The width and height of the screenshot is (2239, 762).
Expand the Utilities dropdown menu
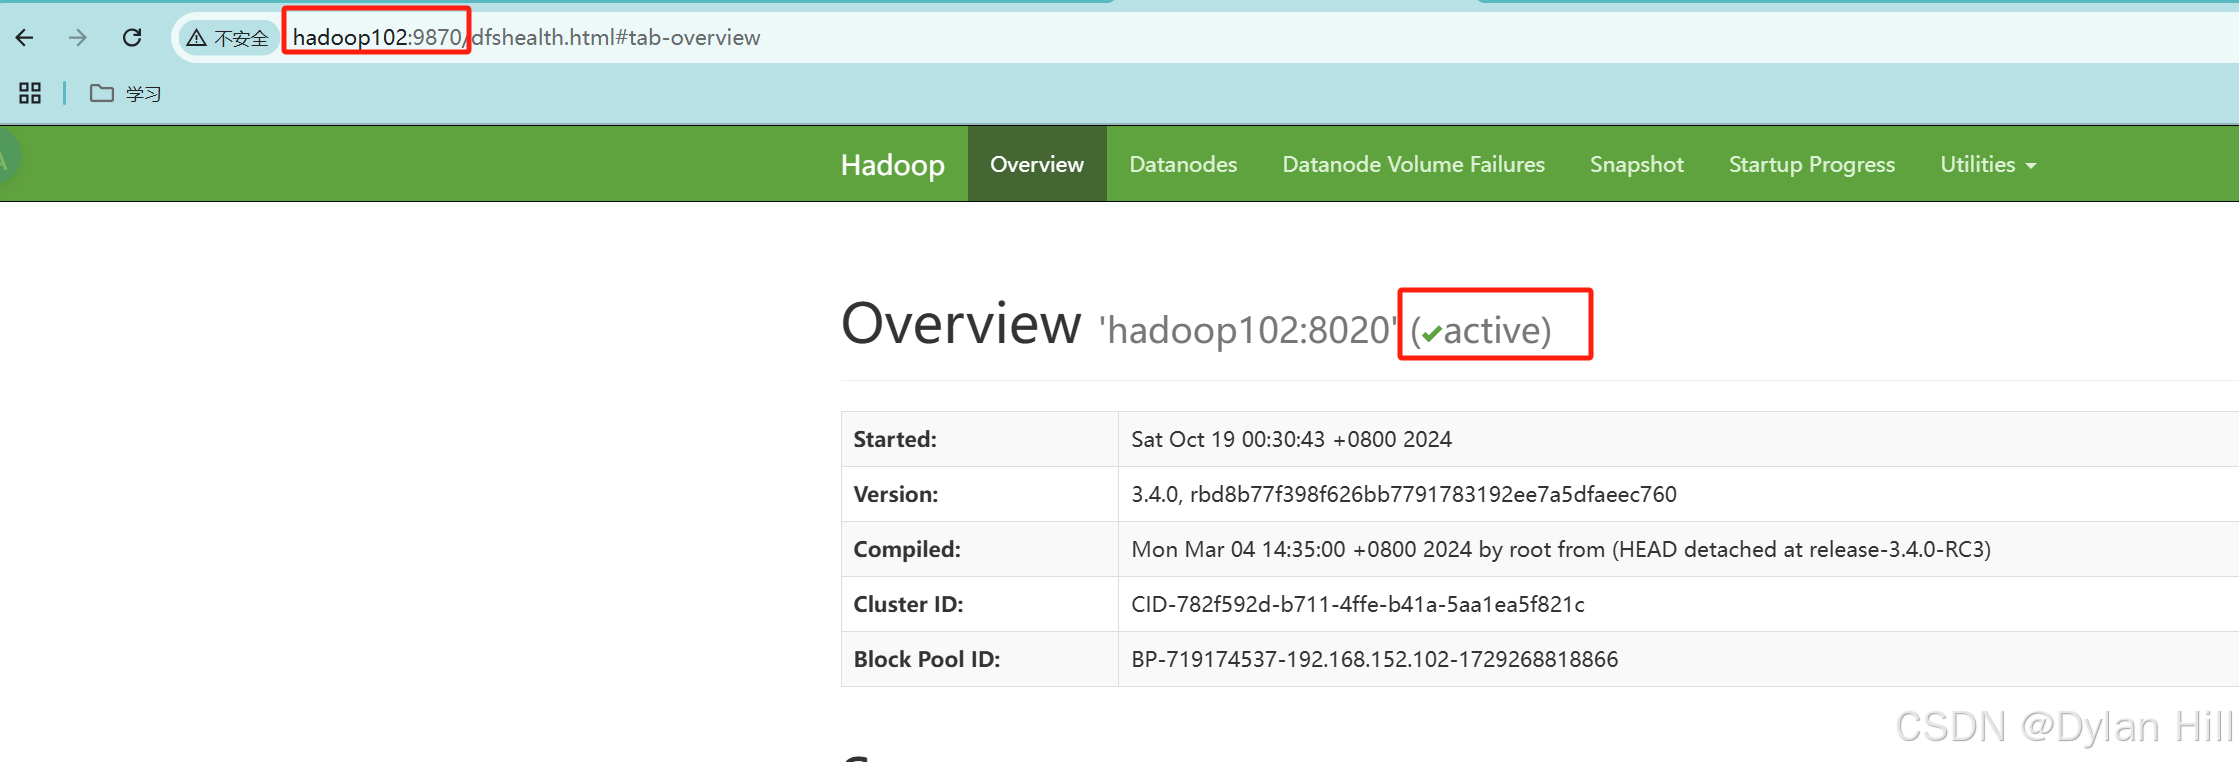click(1988, 164)
